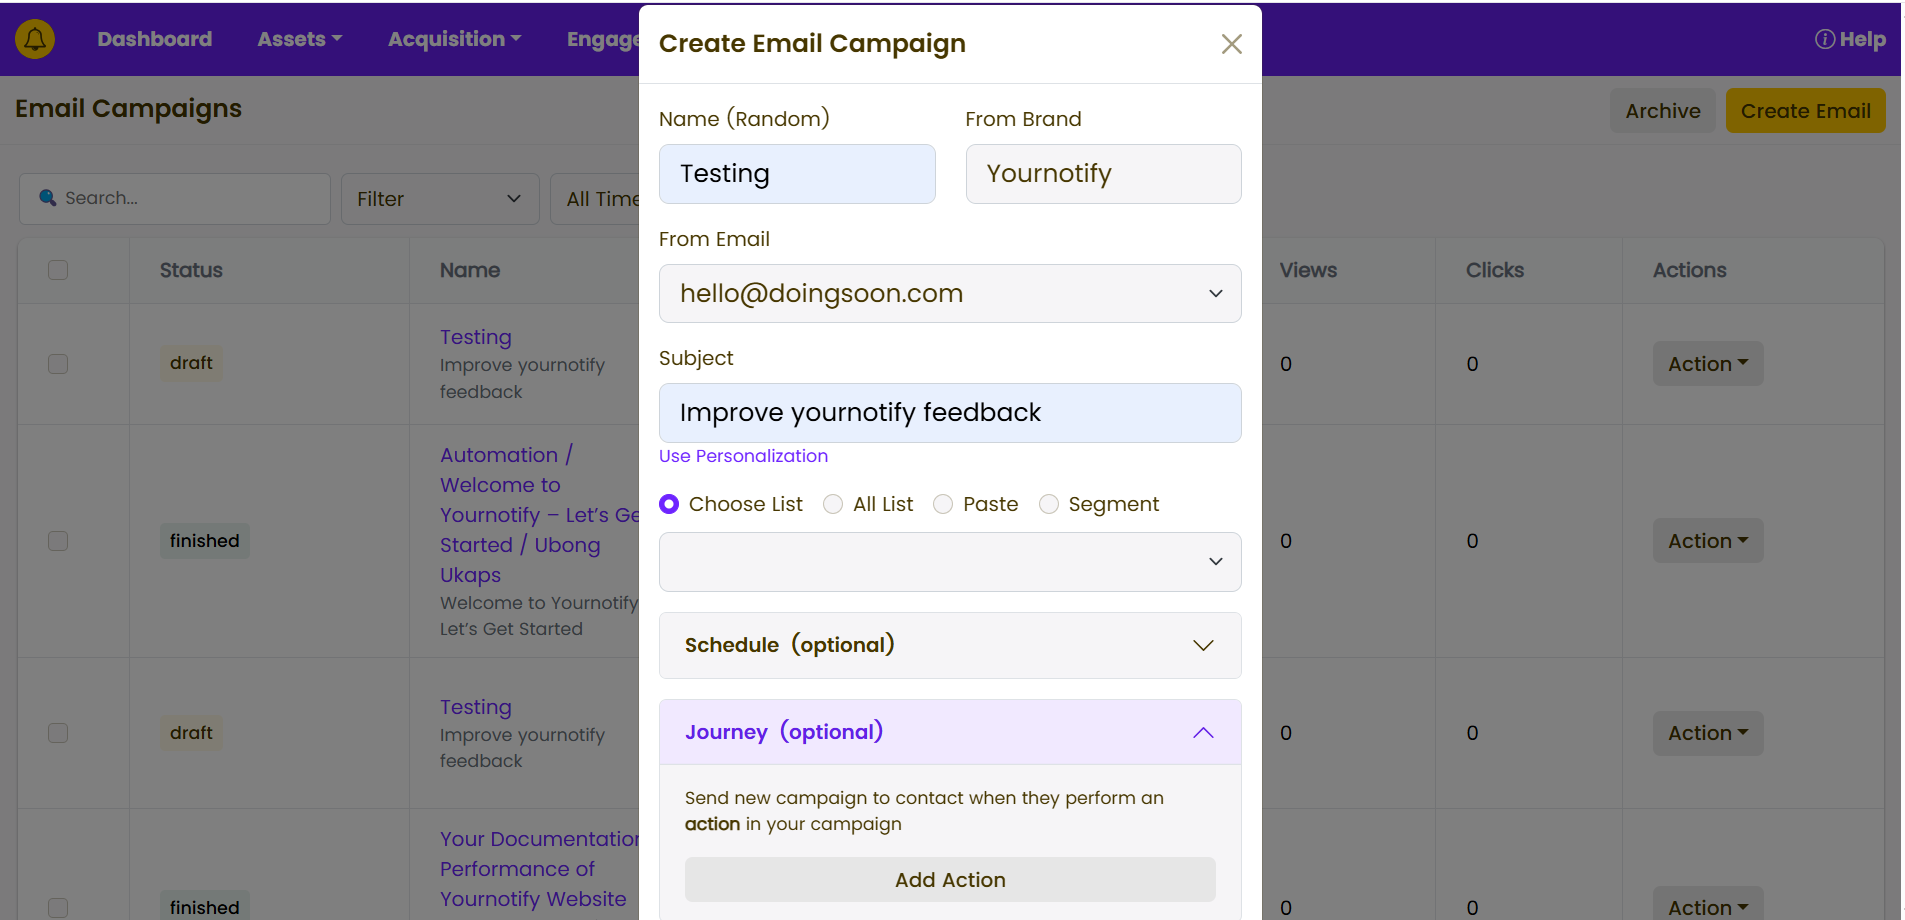This screenshot has width=1905, height=920.
Task: Open the Filter dropdown
Action: [x=439, y=199]
